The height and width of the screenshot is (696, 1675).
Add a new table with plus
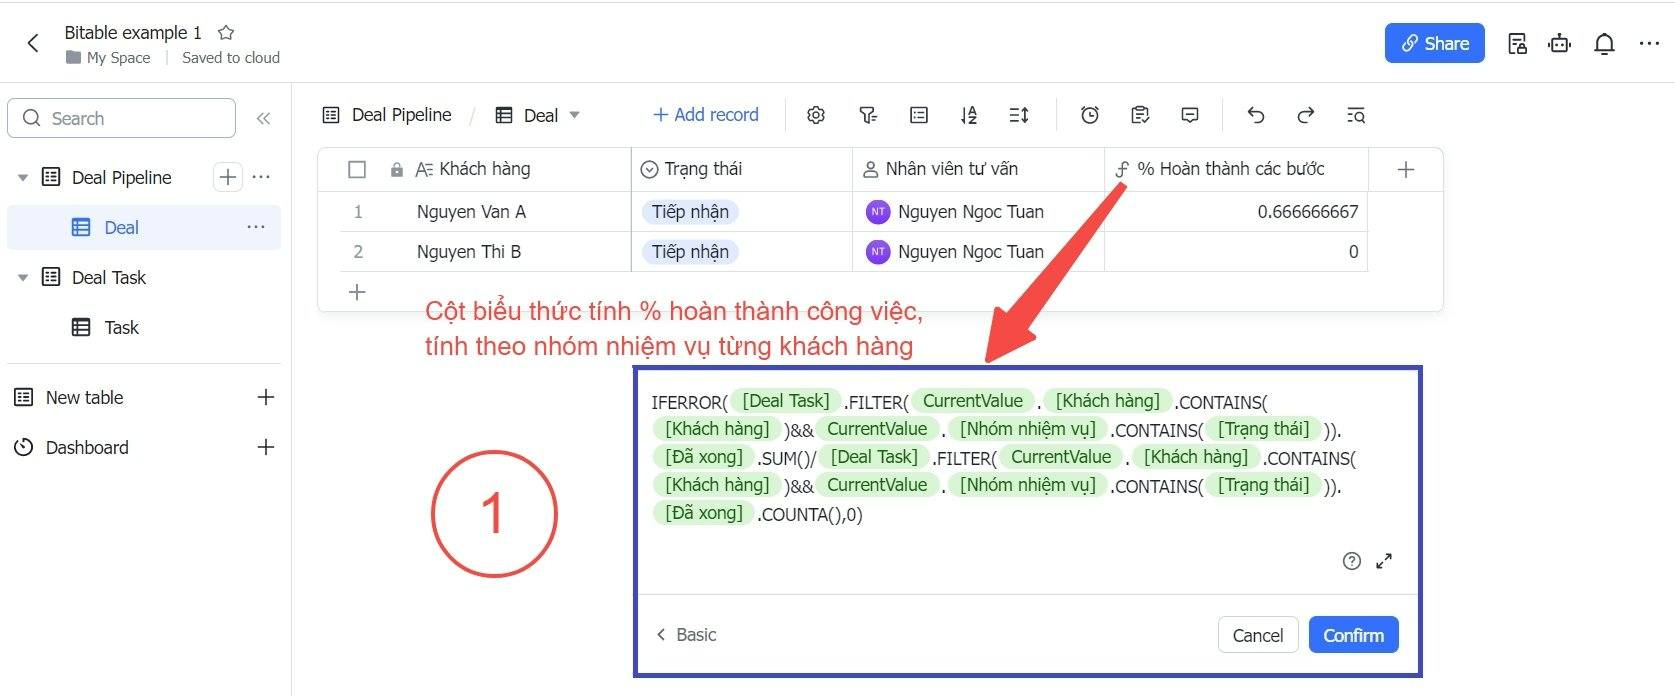coord(266,397)
